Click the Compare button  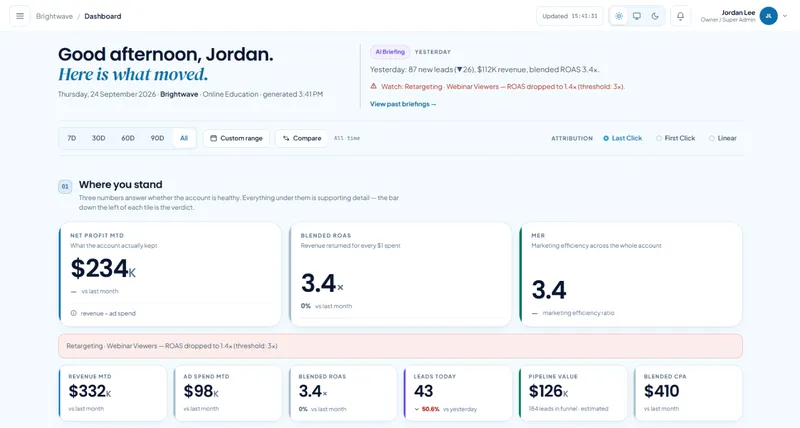pos(302,138)
